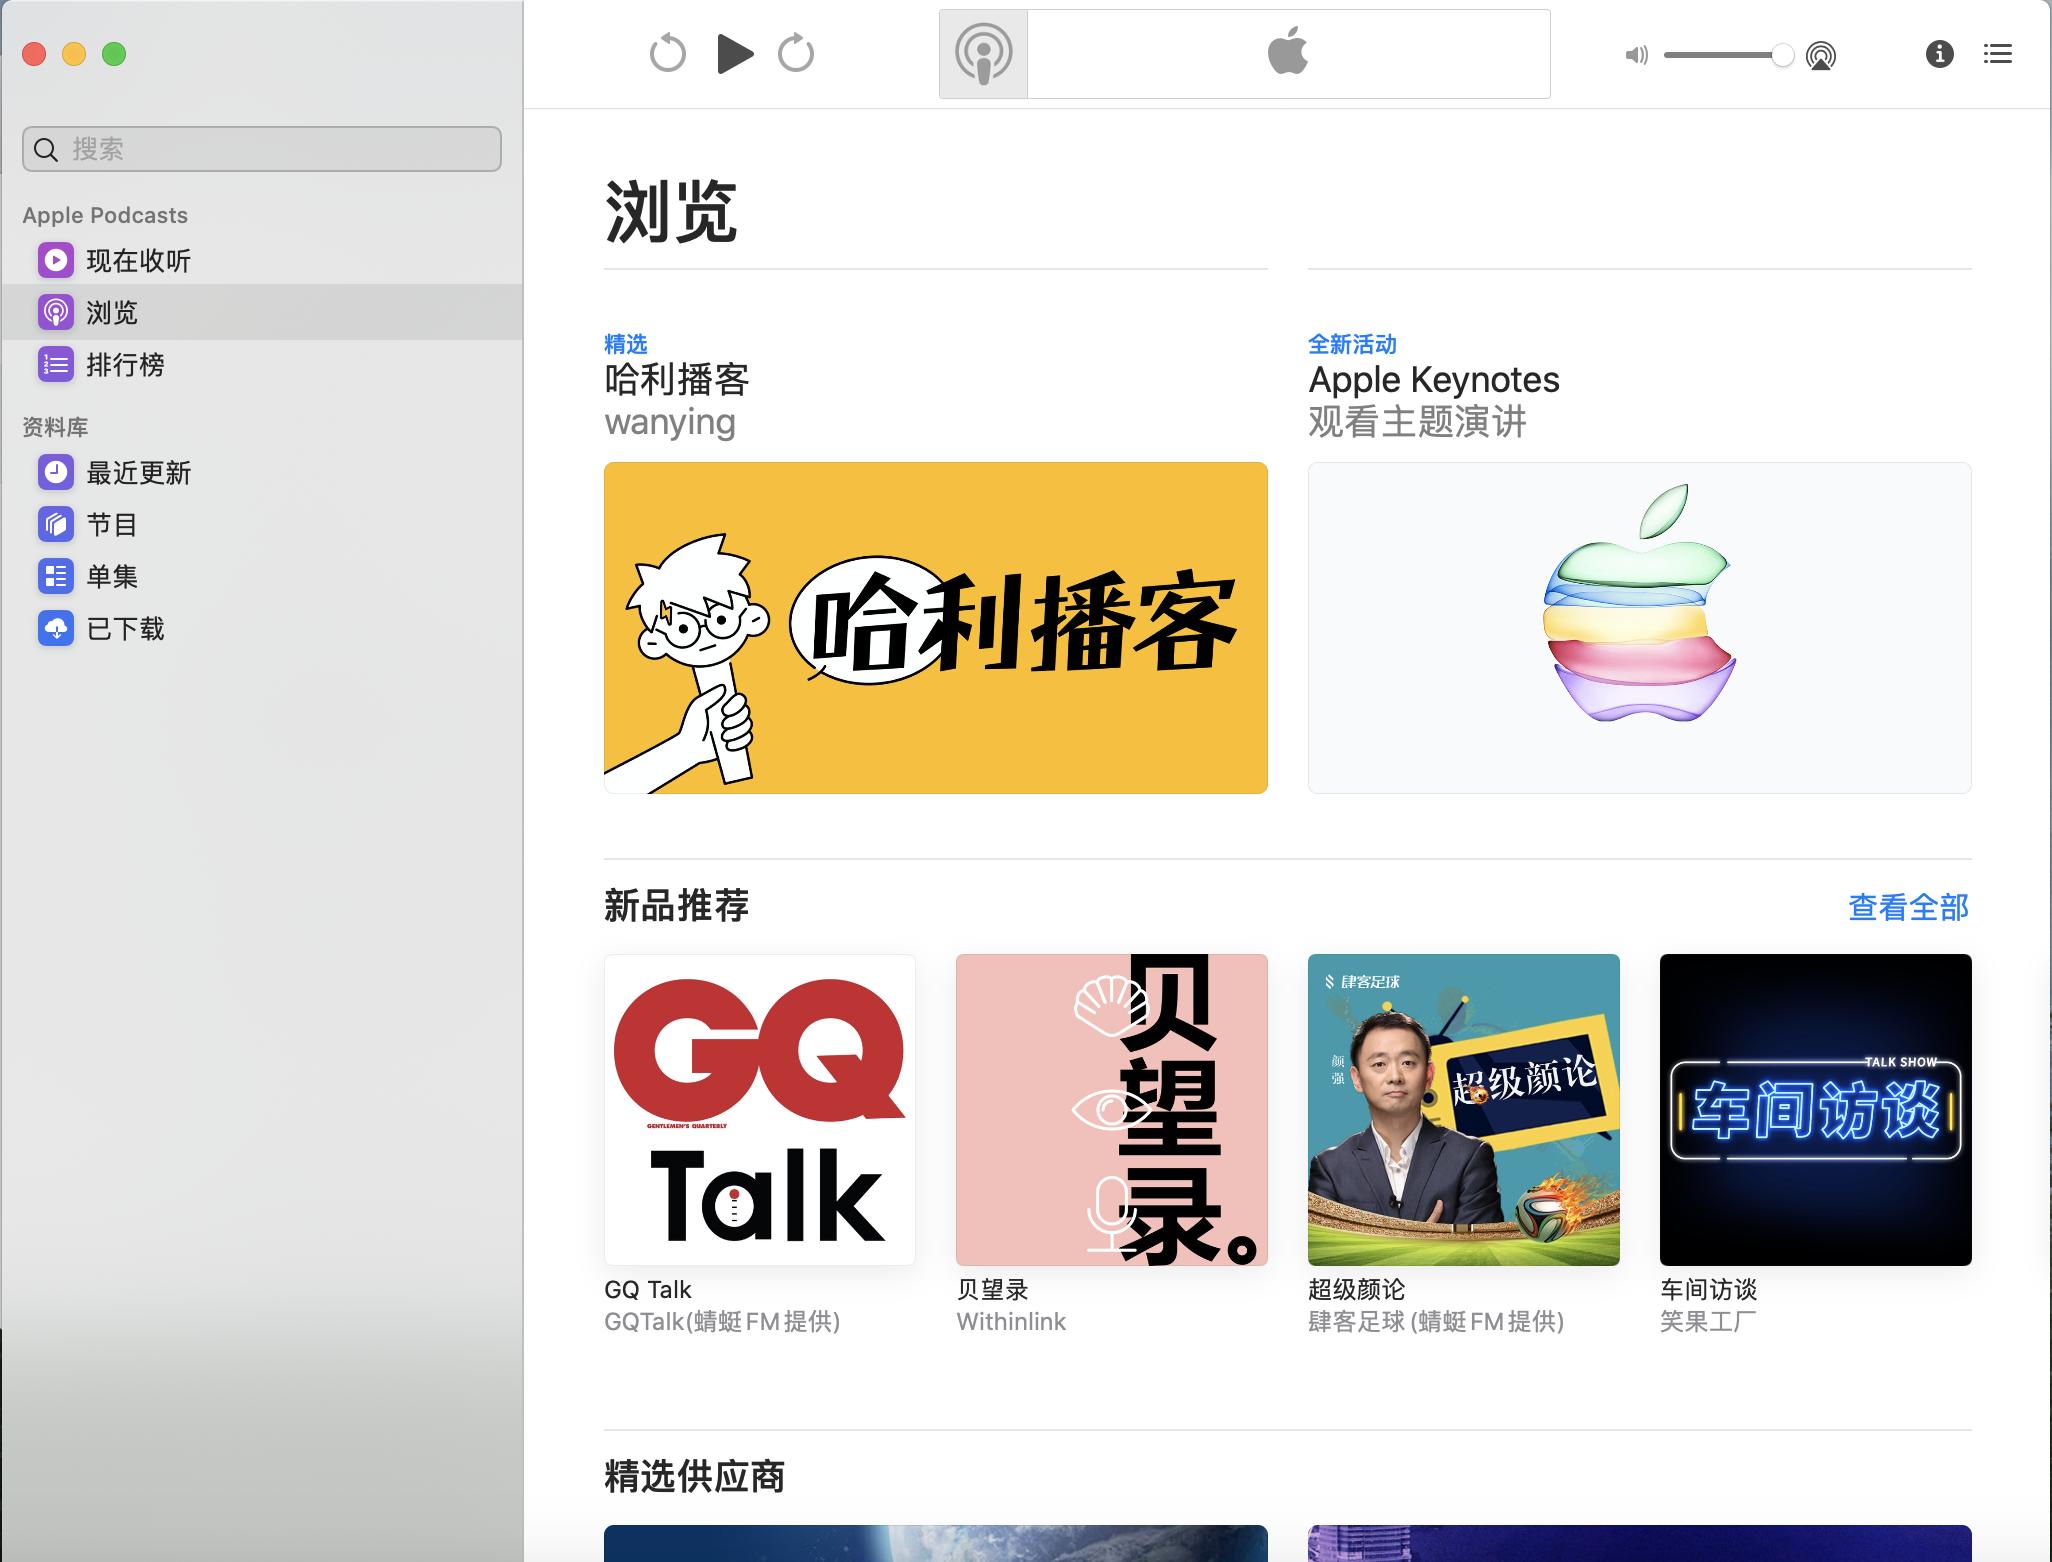2052x1562 pixels.
Task: Click the "全新活动" label above Apple Keynotes
Action: pos(1351,344)
